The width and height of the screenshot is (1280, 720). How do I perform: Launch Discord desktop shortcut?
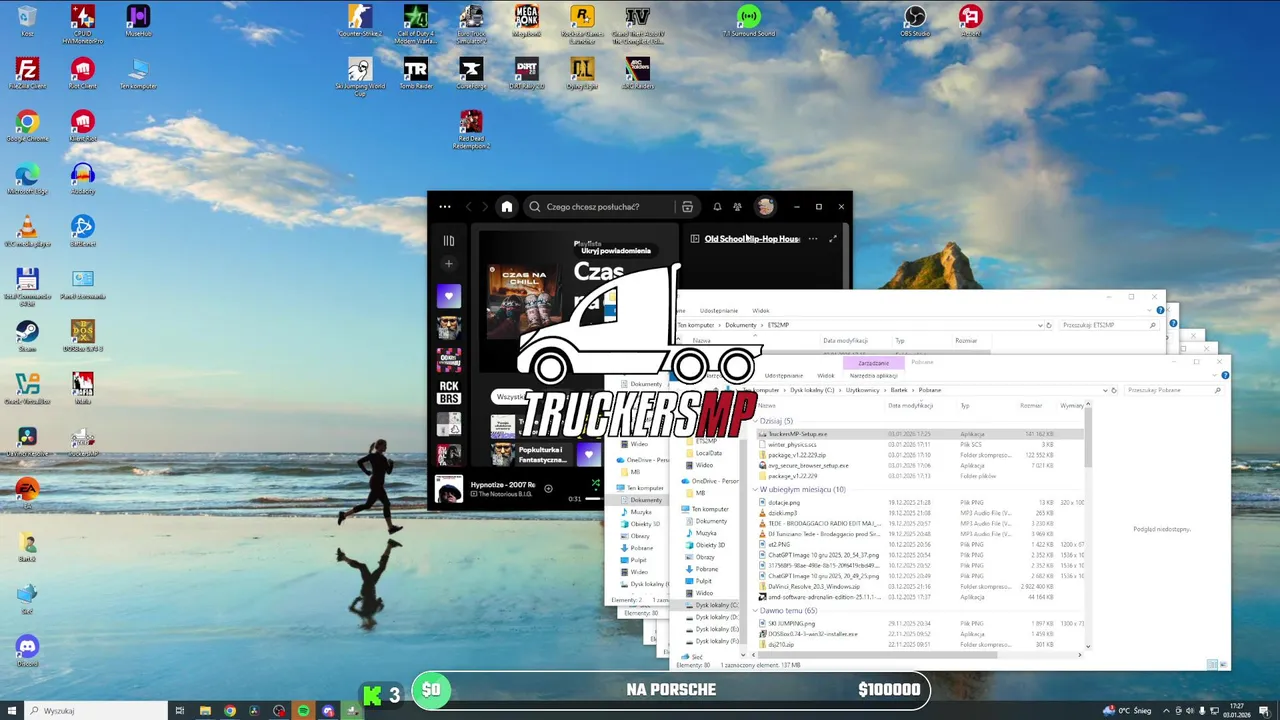pyautogui.click(x=27, y=651)
